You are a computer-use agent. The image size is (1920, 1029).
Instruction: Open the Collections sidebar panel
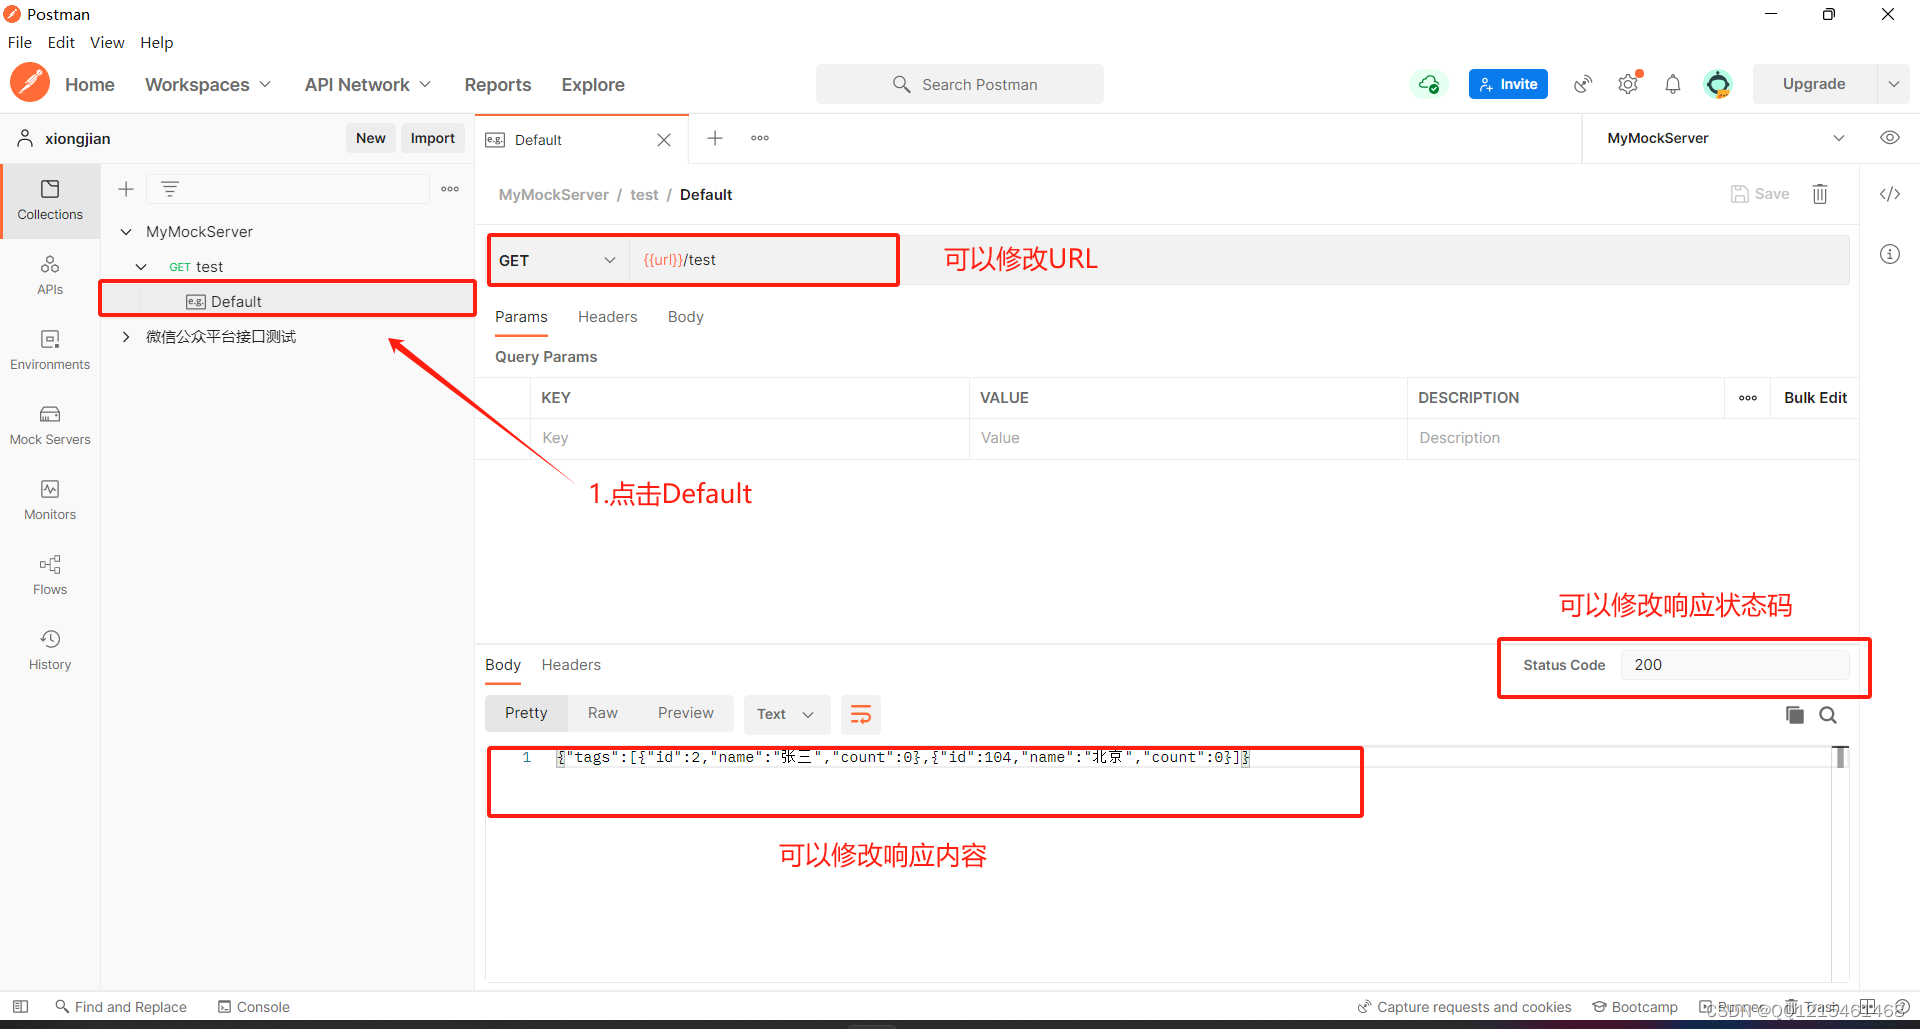[x=50, y=200]
